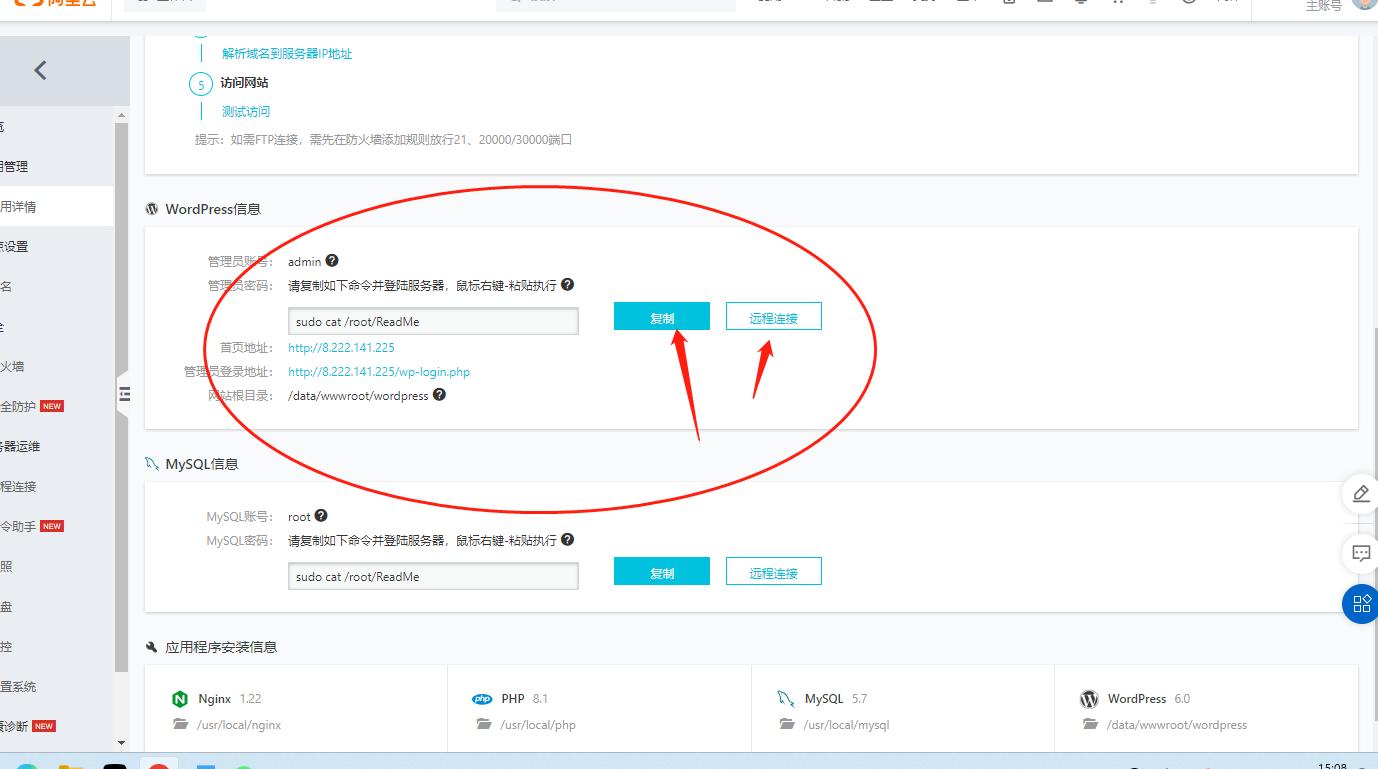Click the 测试访问 link

click(x=246, y=112)
